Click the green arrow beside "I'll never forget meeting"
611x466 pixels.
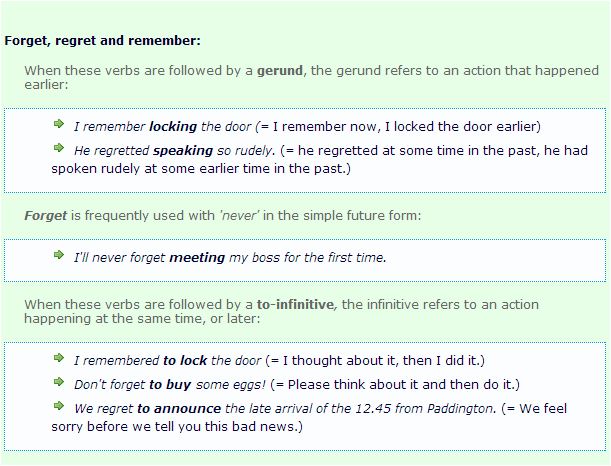pyautogui.click(x=59, y=256)
